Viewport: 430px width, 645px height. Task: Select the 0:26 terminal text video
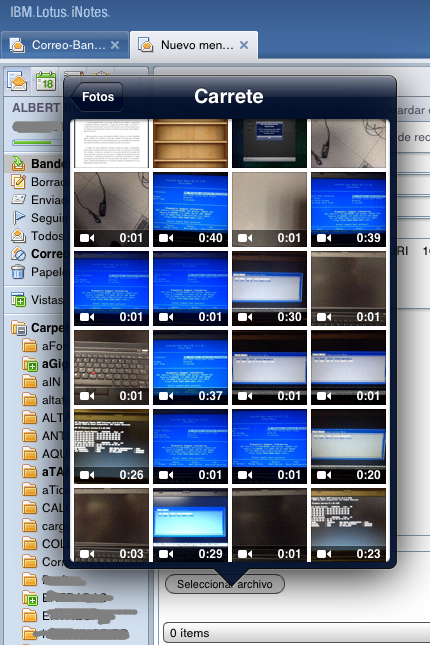(x=111, y=446)
